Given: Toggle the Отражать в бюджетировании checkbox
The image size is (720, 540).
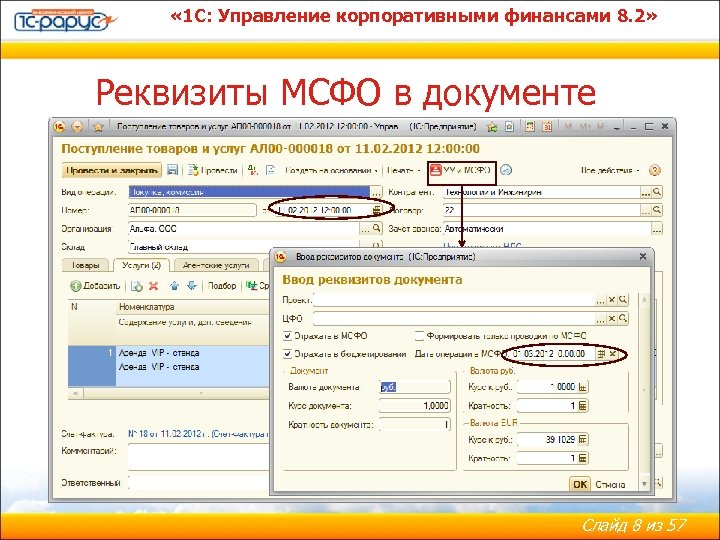Looking at the screenshot, I should coord(287,354).
